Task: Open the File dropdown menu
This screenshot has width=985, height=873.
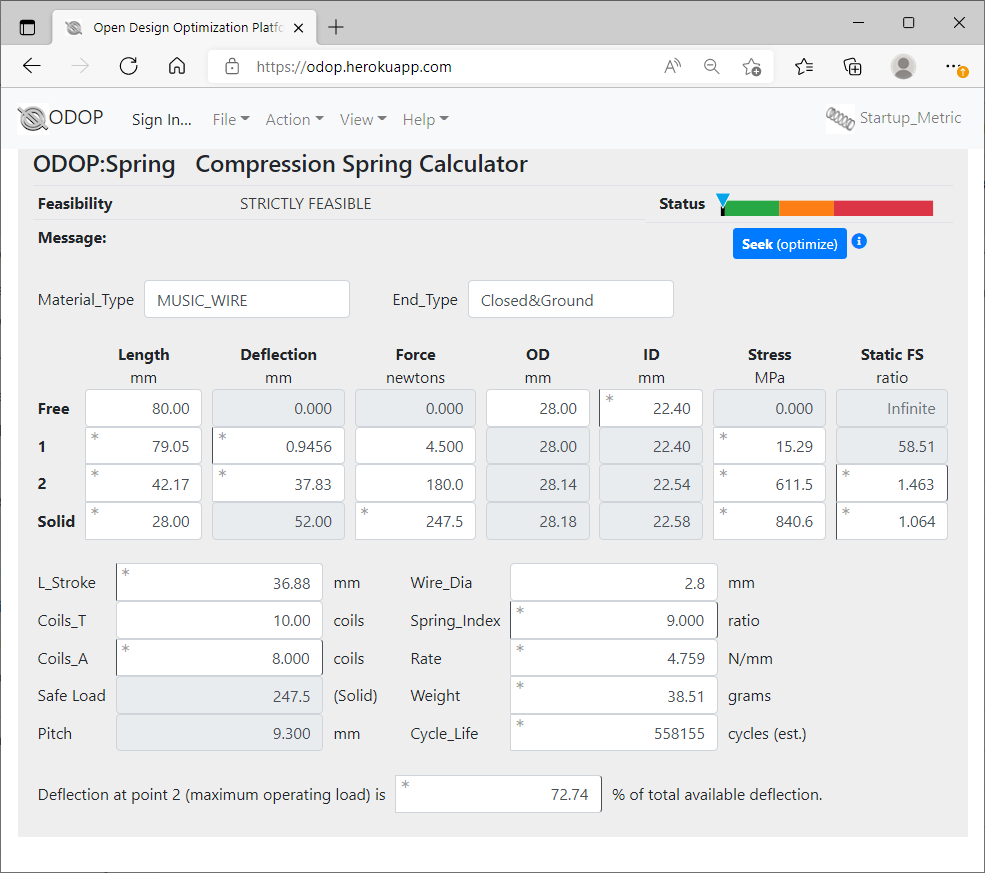Action: [230, 119]
